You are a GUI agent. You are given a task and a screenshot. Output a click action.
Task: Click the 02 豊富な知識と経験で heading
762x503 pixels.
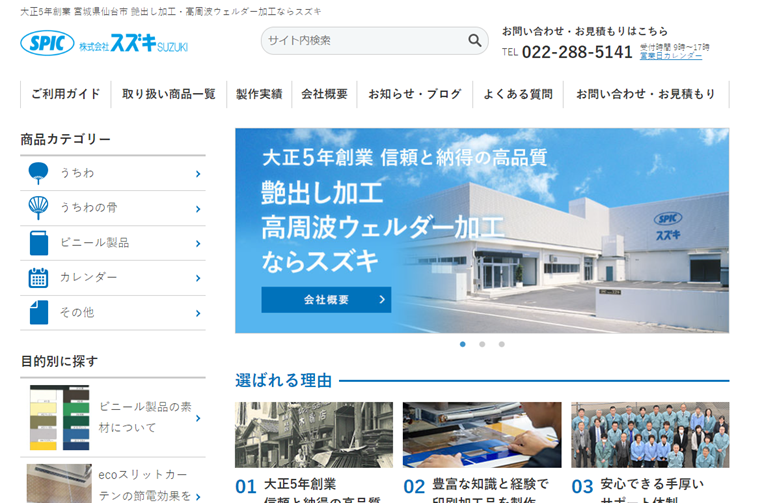[x=476, y=490]
